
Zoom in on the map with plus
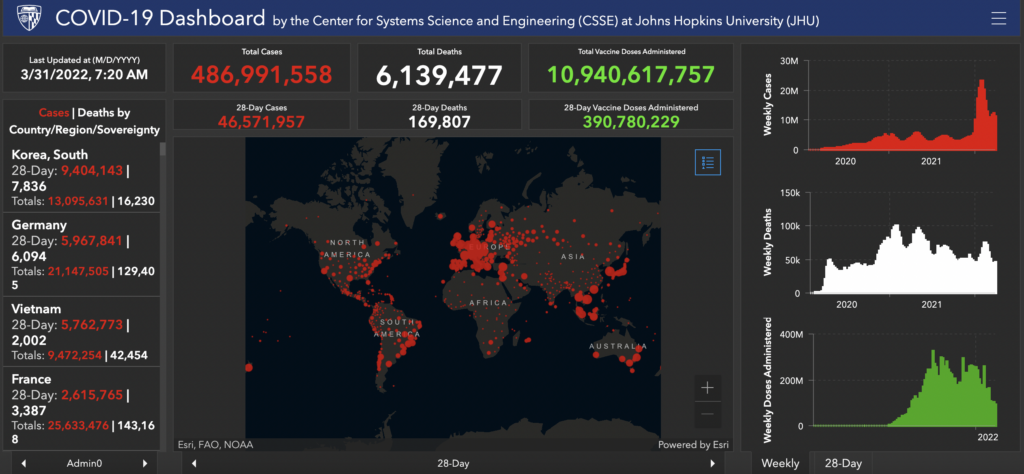(x=708, y=387)
